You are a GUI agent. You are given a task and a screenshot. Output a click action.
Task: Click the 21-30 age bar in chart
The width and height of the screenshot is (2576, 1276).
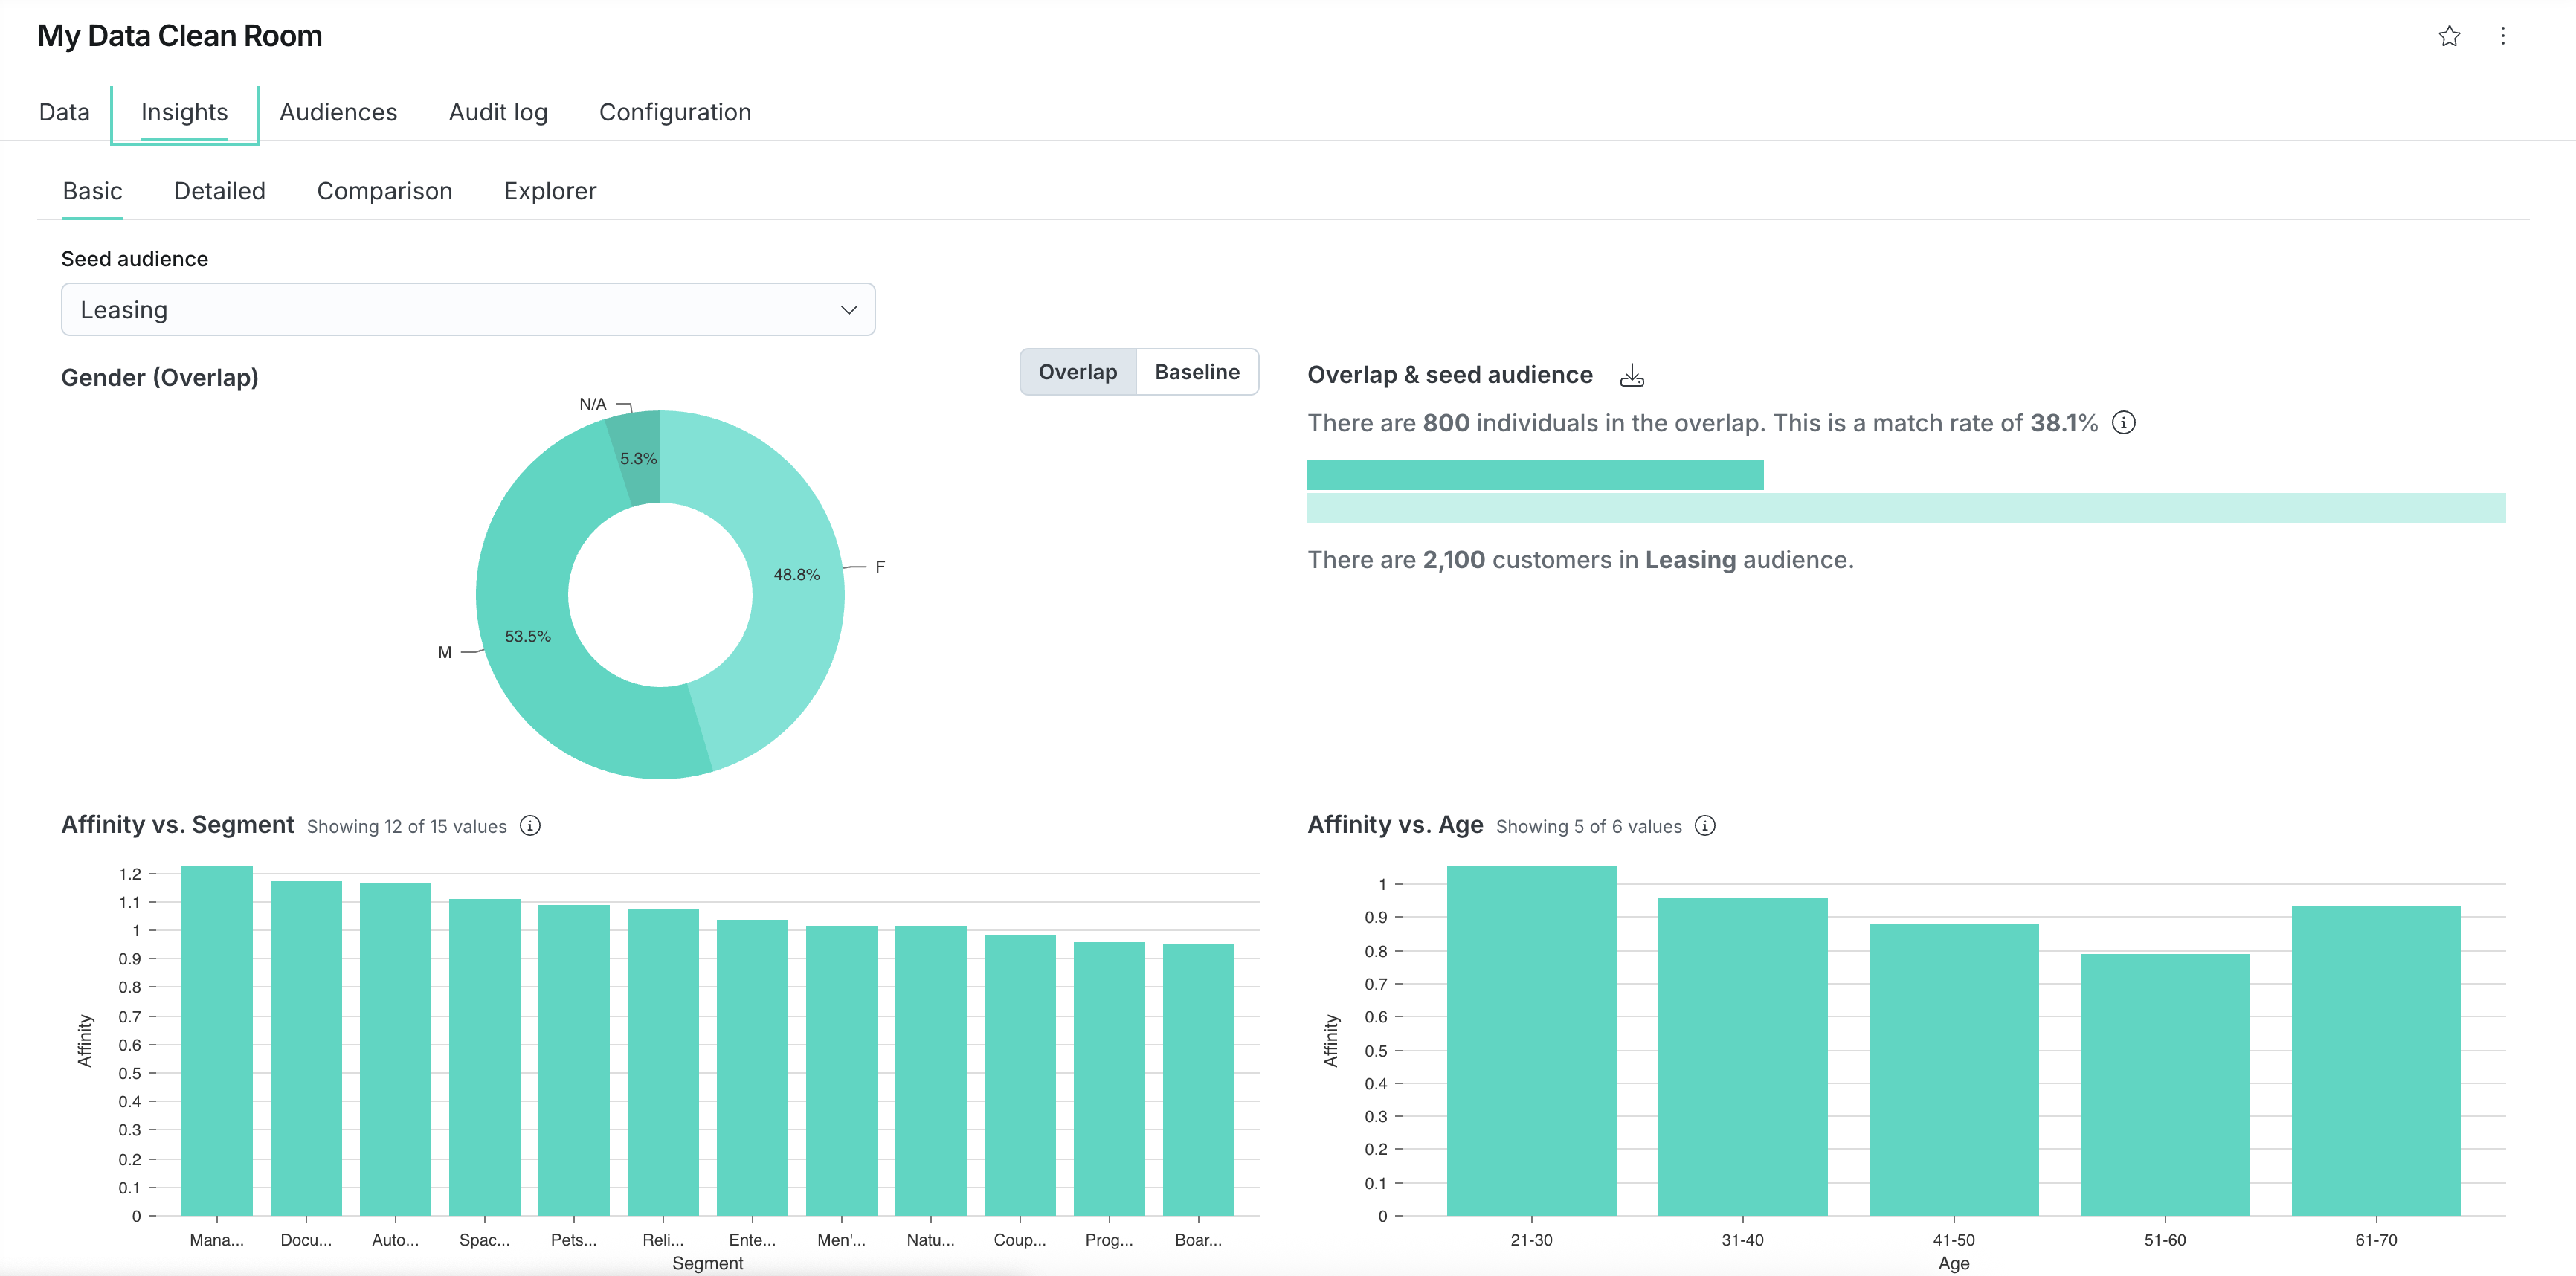pyautogui.click(x=1530, y=1040)
